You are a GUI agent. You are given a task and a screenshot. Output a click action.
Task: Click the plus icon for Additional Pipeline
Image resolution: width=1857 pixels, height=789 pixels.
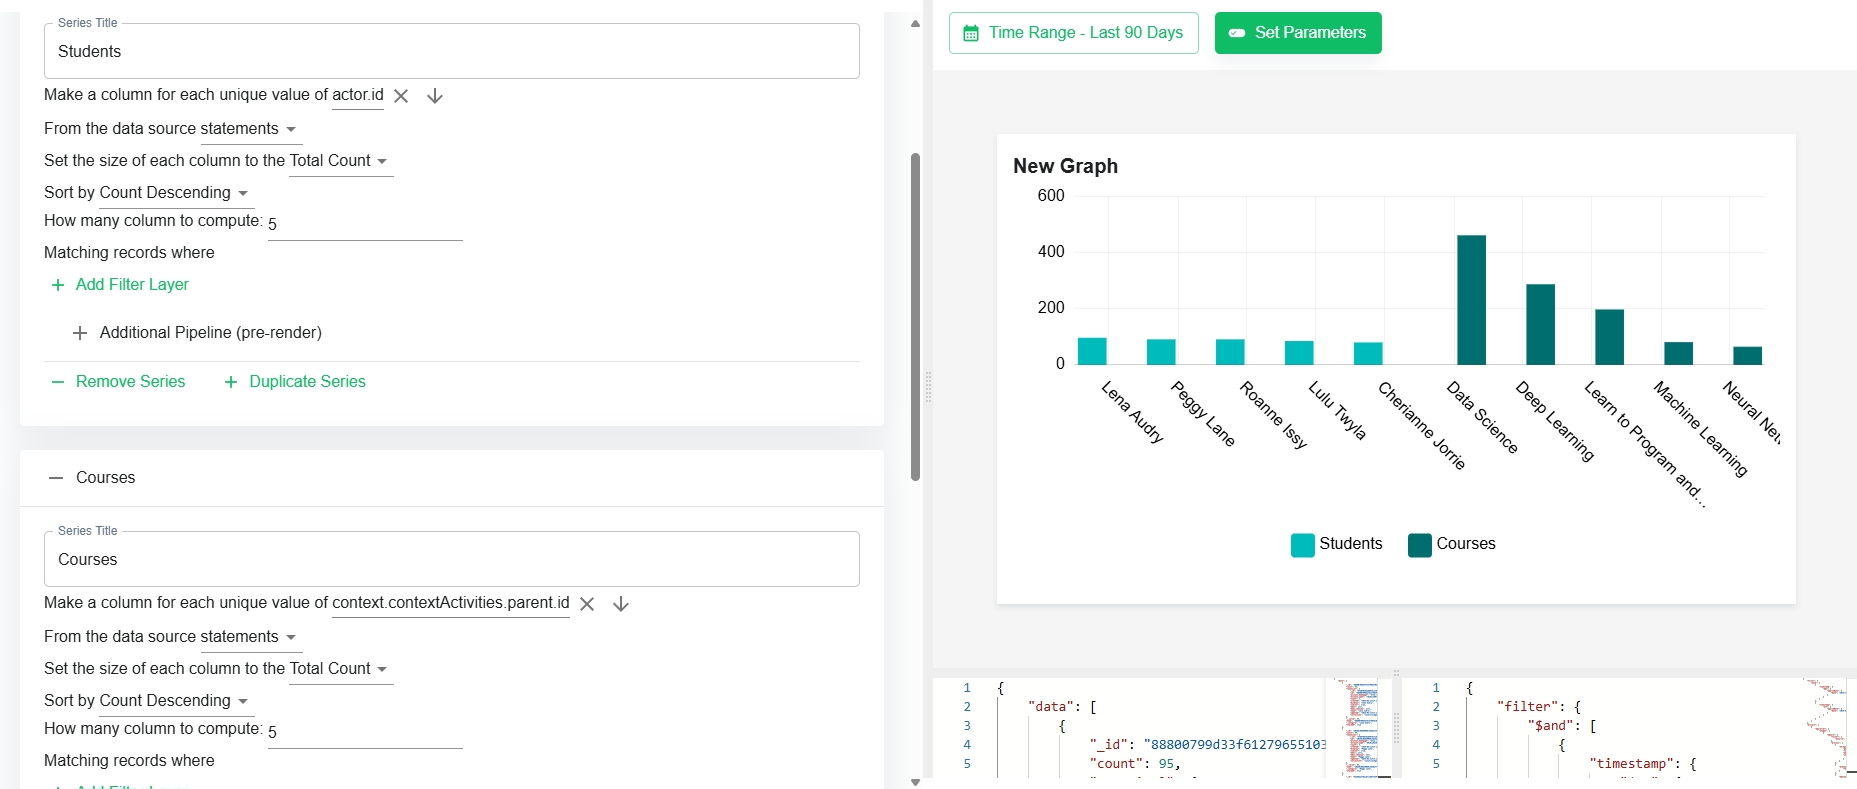[x=80, y=333]
